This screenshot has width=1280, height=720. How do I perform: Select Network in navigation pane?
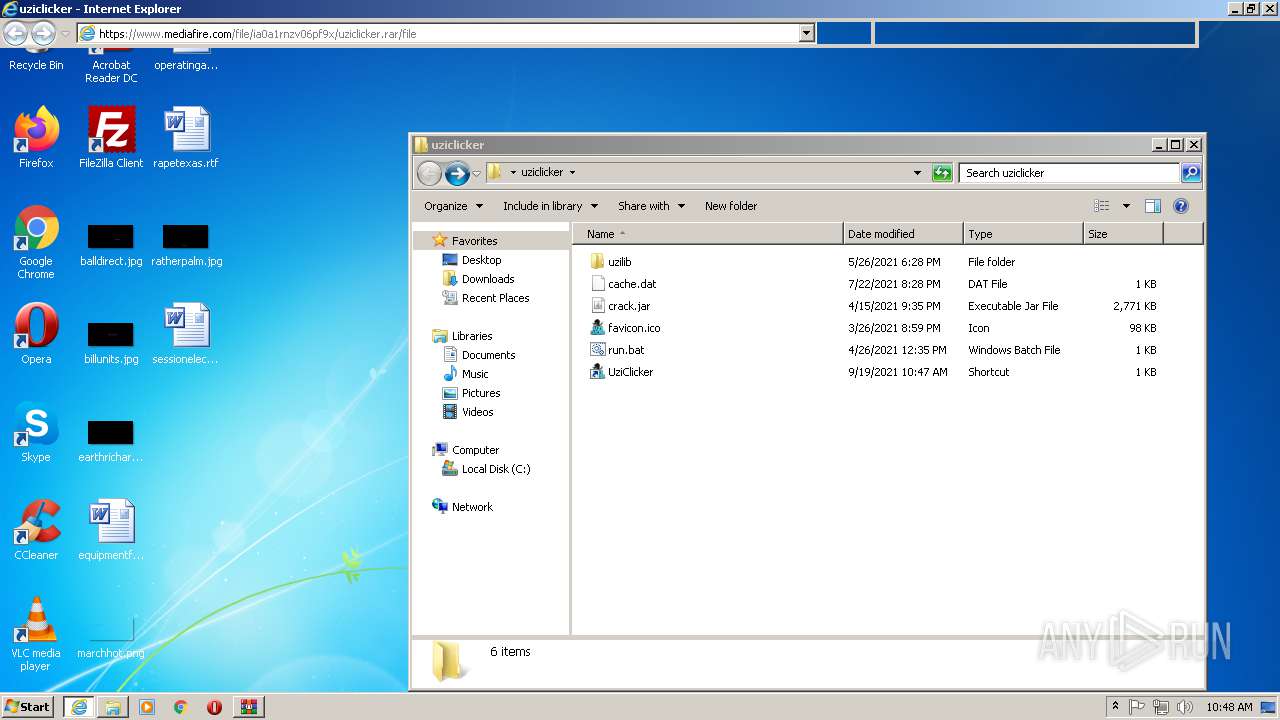472,507
